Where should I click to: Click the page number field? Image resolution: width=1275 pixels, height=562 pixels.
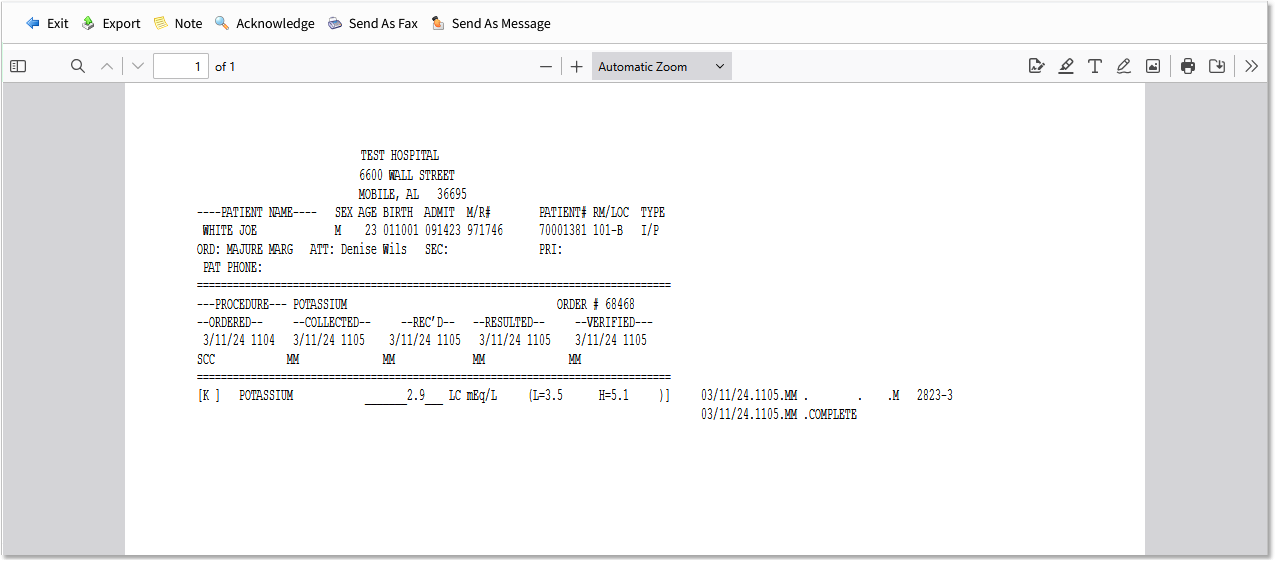click(181, 66)
